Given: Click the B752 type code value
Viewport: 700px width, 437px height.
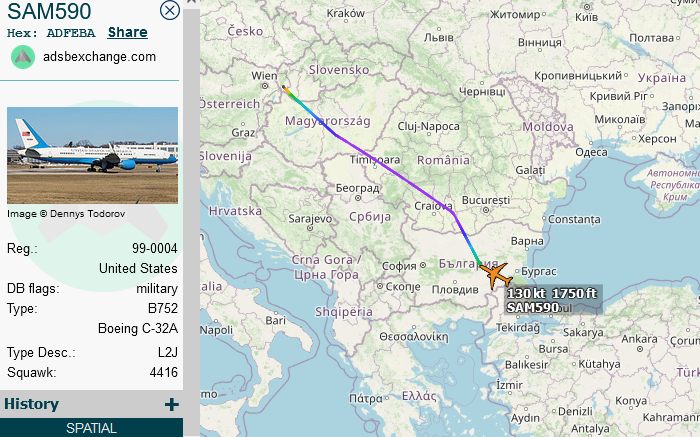Looking at the screenshot, I should [x=162, y=308].
